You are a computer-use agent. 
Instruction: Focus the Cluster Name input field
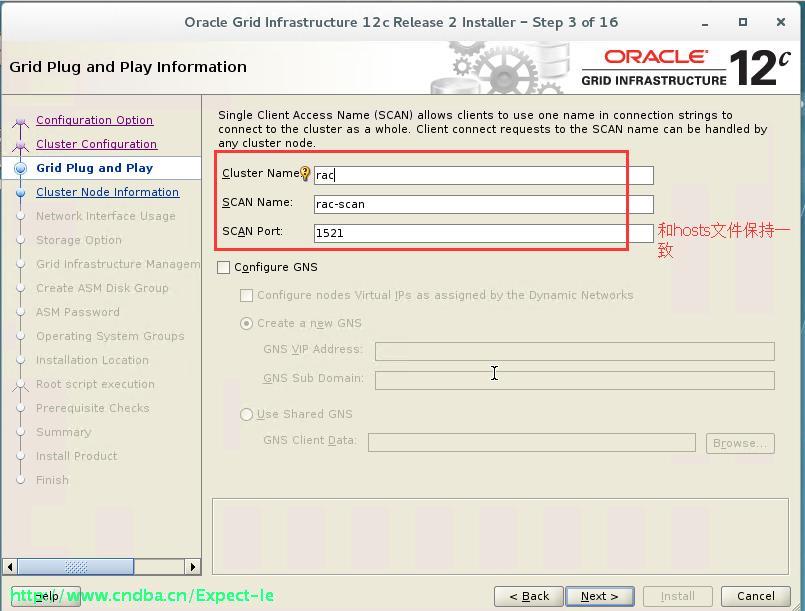click(484, 175)
